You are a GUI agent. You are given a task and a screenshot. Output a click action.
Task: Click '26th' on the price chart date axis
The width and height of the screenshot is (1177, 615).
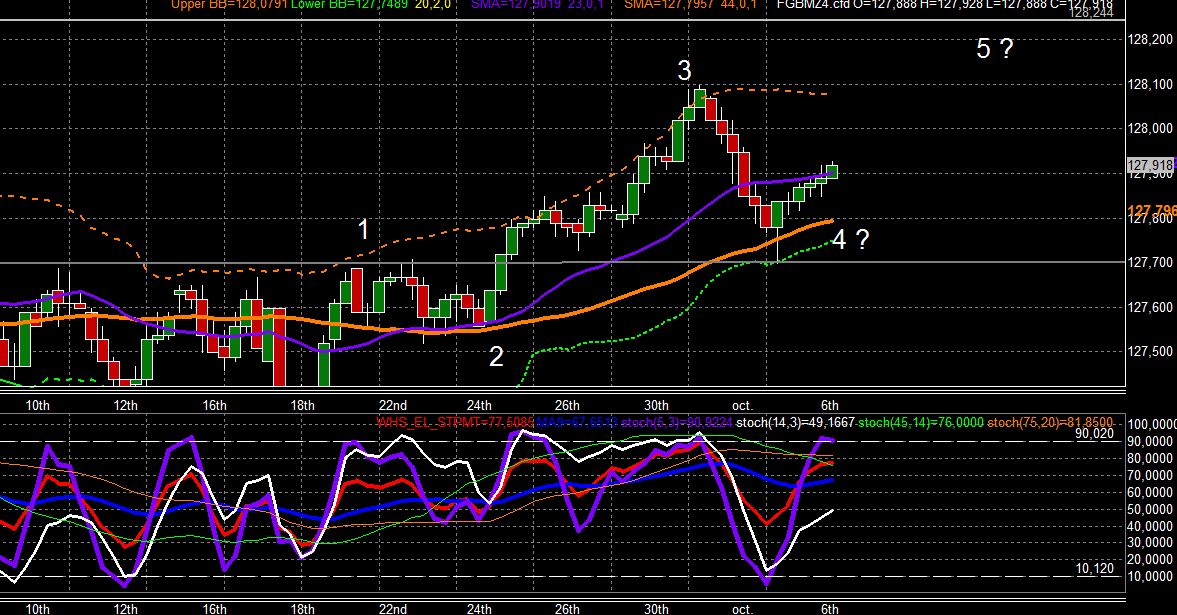coord(567,405)
